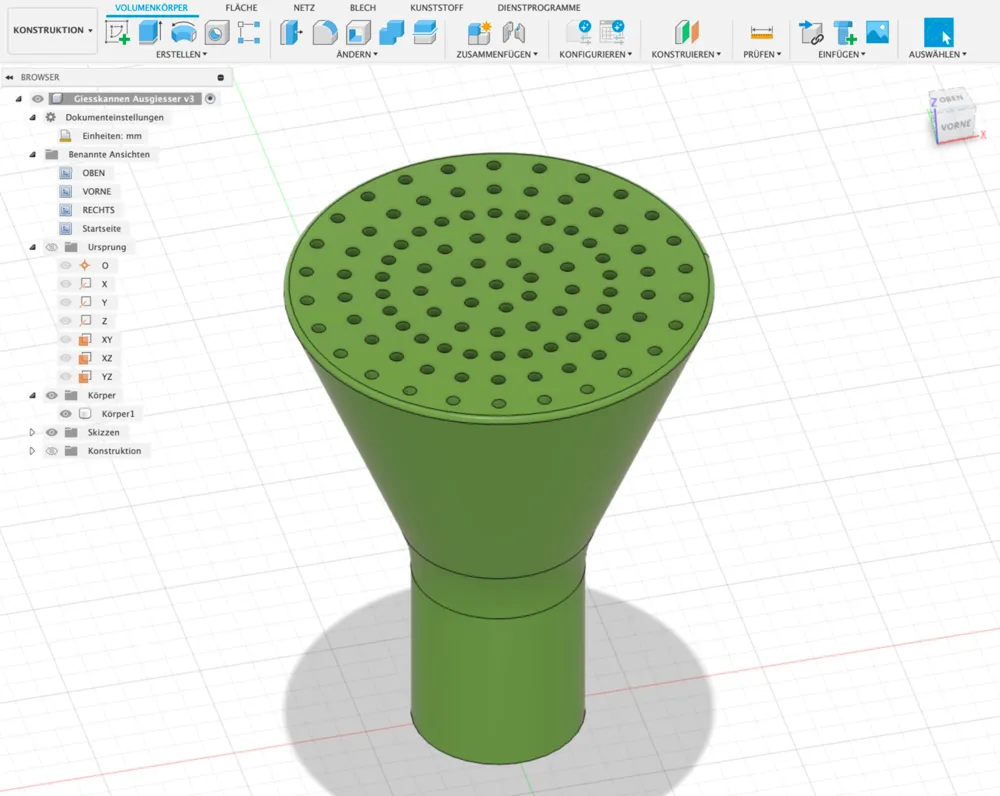Click the configuration table icon
The height and width of the screenshot is (796, 1000).
point(612,32)
